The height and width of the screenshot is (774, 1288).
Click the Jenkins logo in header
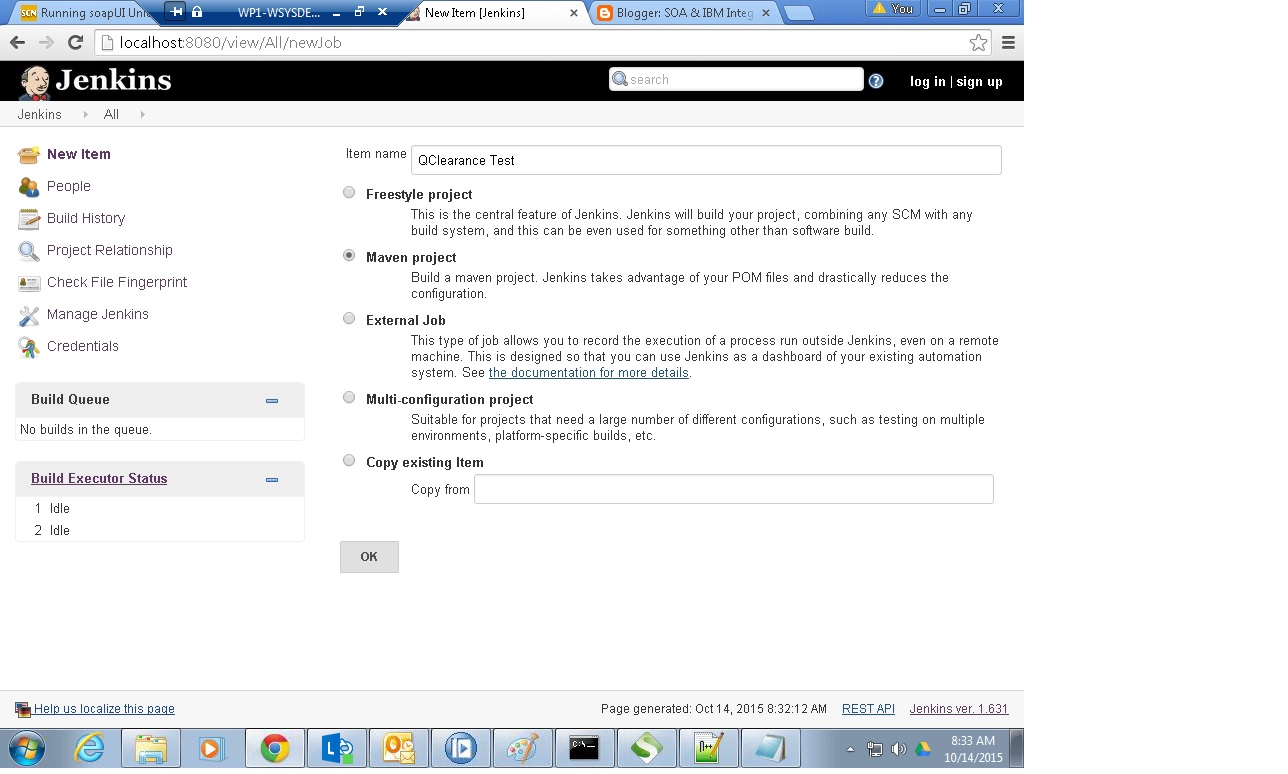[95, 81]
